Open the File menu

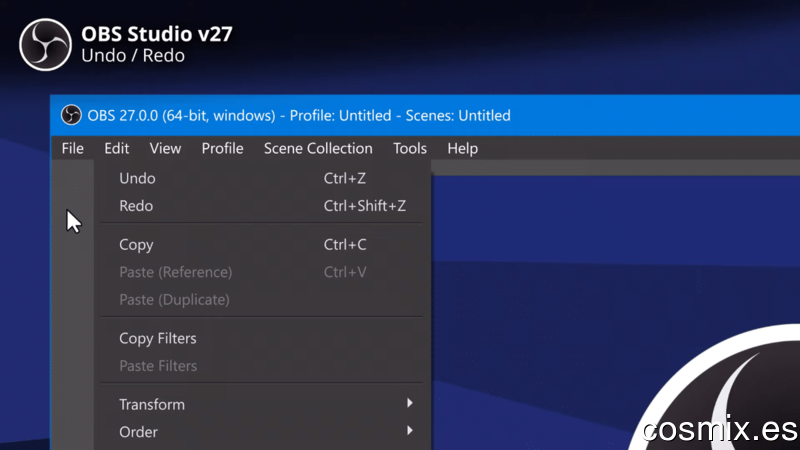coord(72,148)
